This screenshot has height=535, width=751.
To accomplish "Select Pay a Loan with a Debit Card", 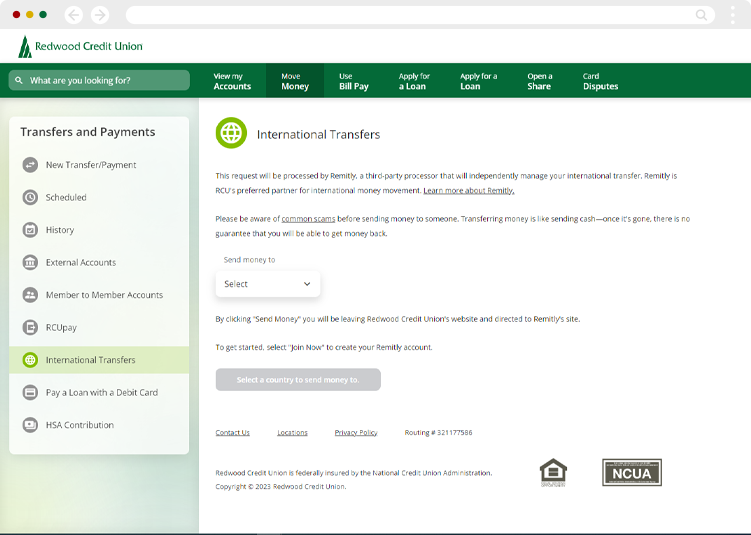I will click(99, 392).
